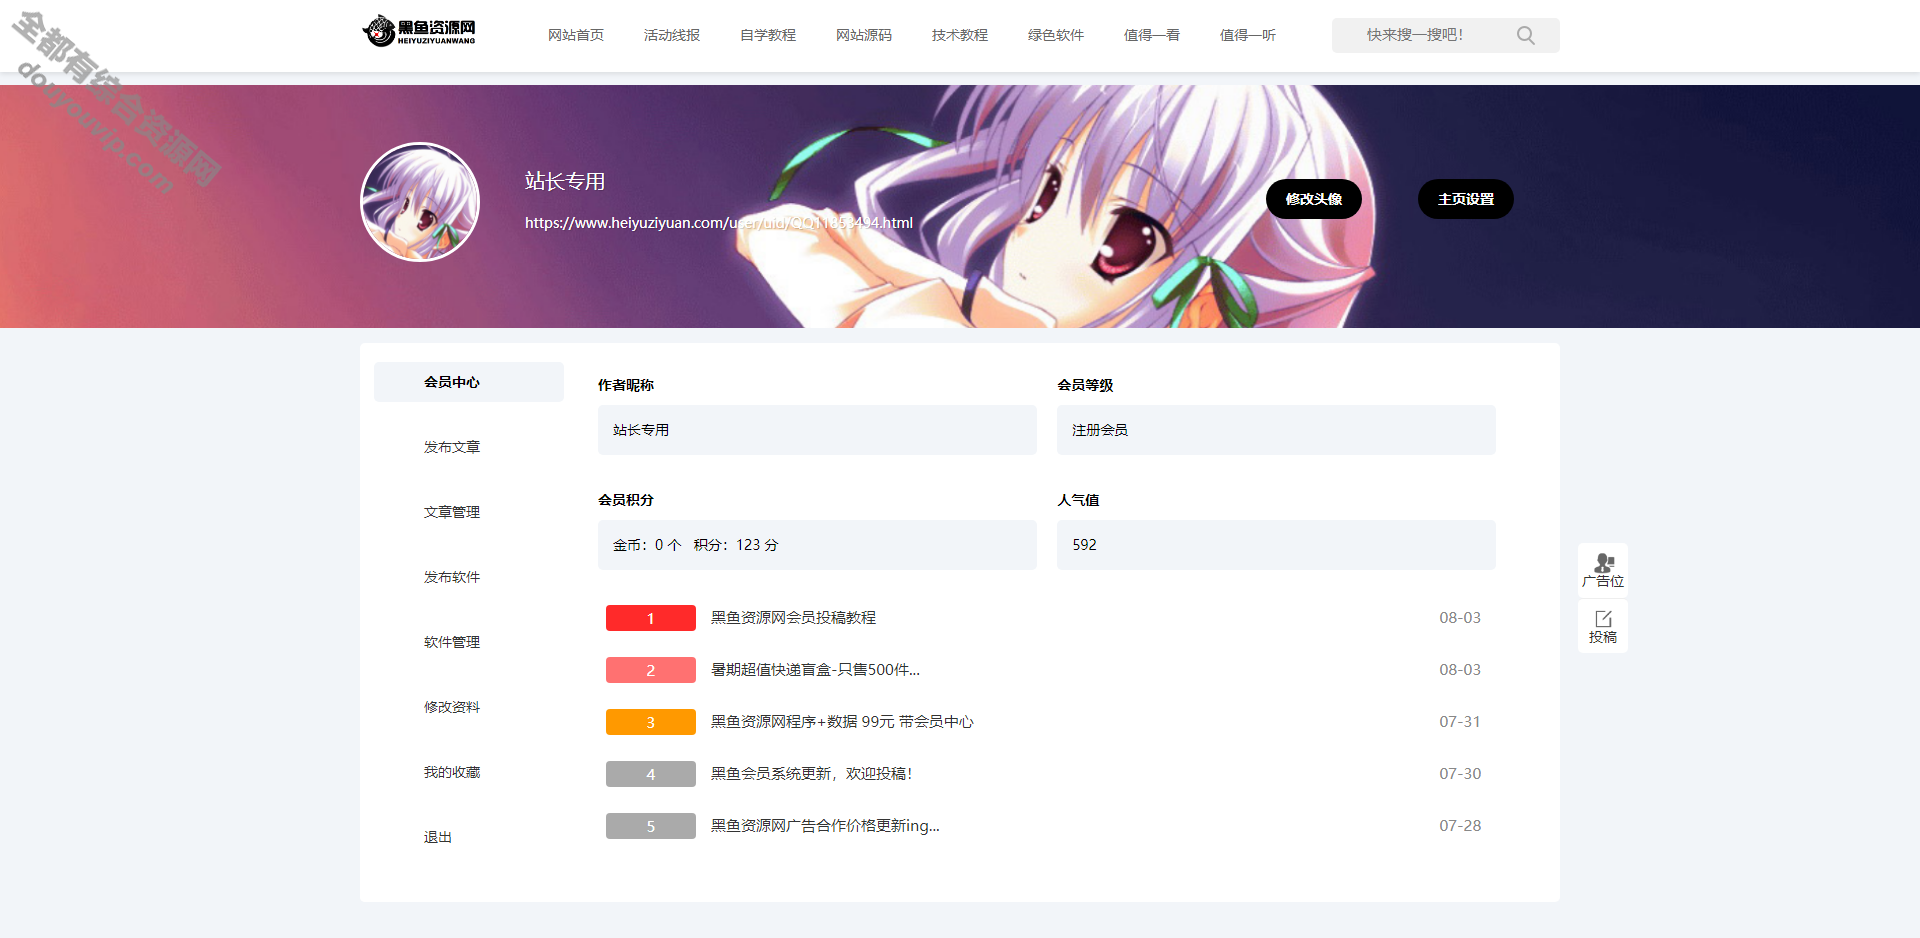
Task: Click the gray rank 4 badge
Action: [651, 774]
